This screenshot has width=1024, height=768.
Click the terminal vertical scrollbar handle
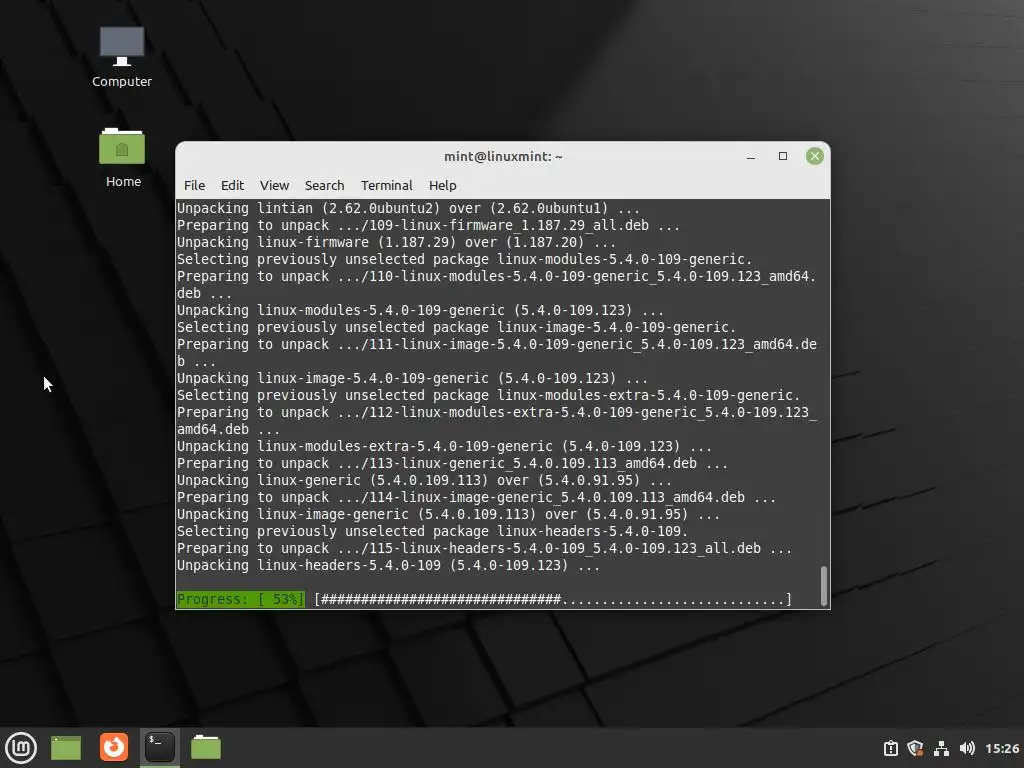point(824,585)
